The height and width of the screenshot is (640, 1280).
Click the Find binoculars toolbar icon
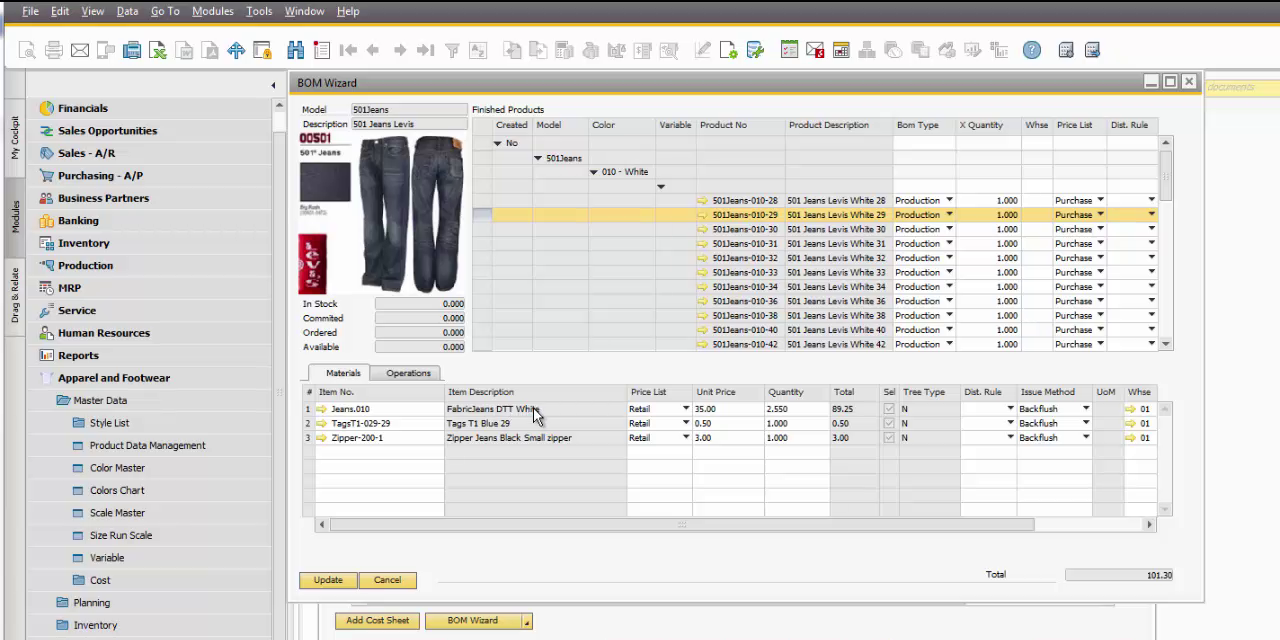pyautogui.click(x=295, y=50)
